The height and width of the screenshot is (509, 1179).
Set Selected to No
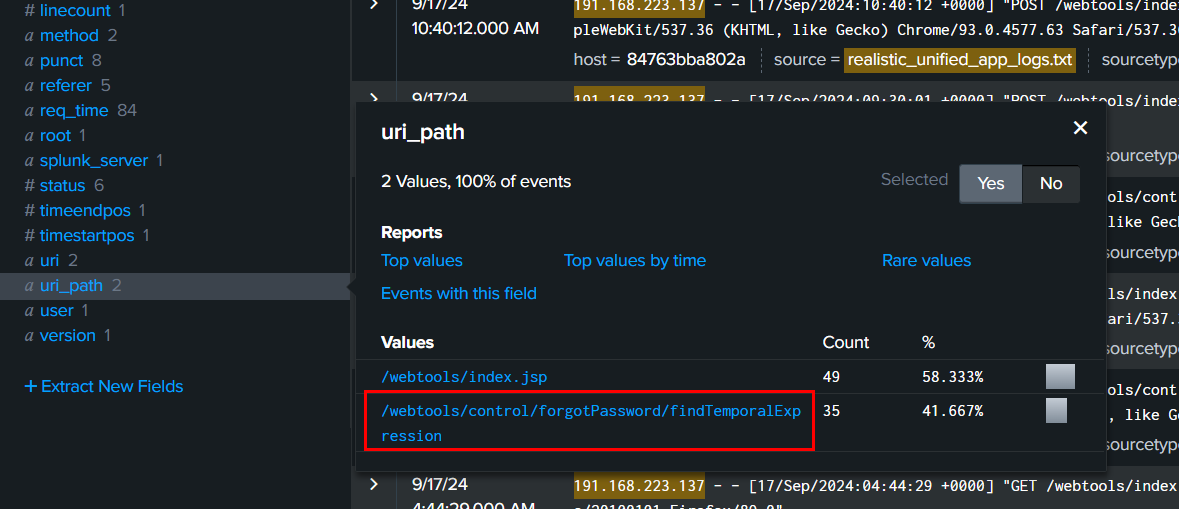(1051, 183)
